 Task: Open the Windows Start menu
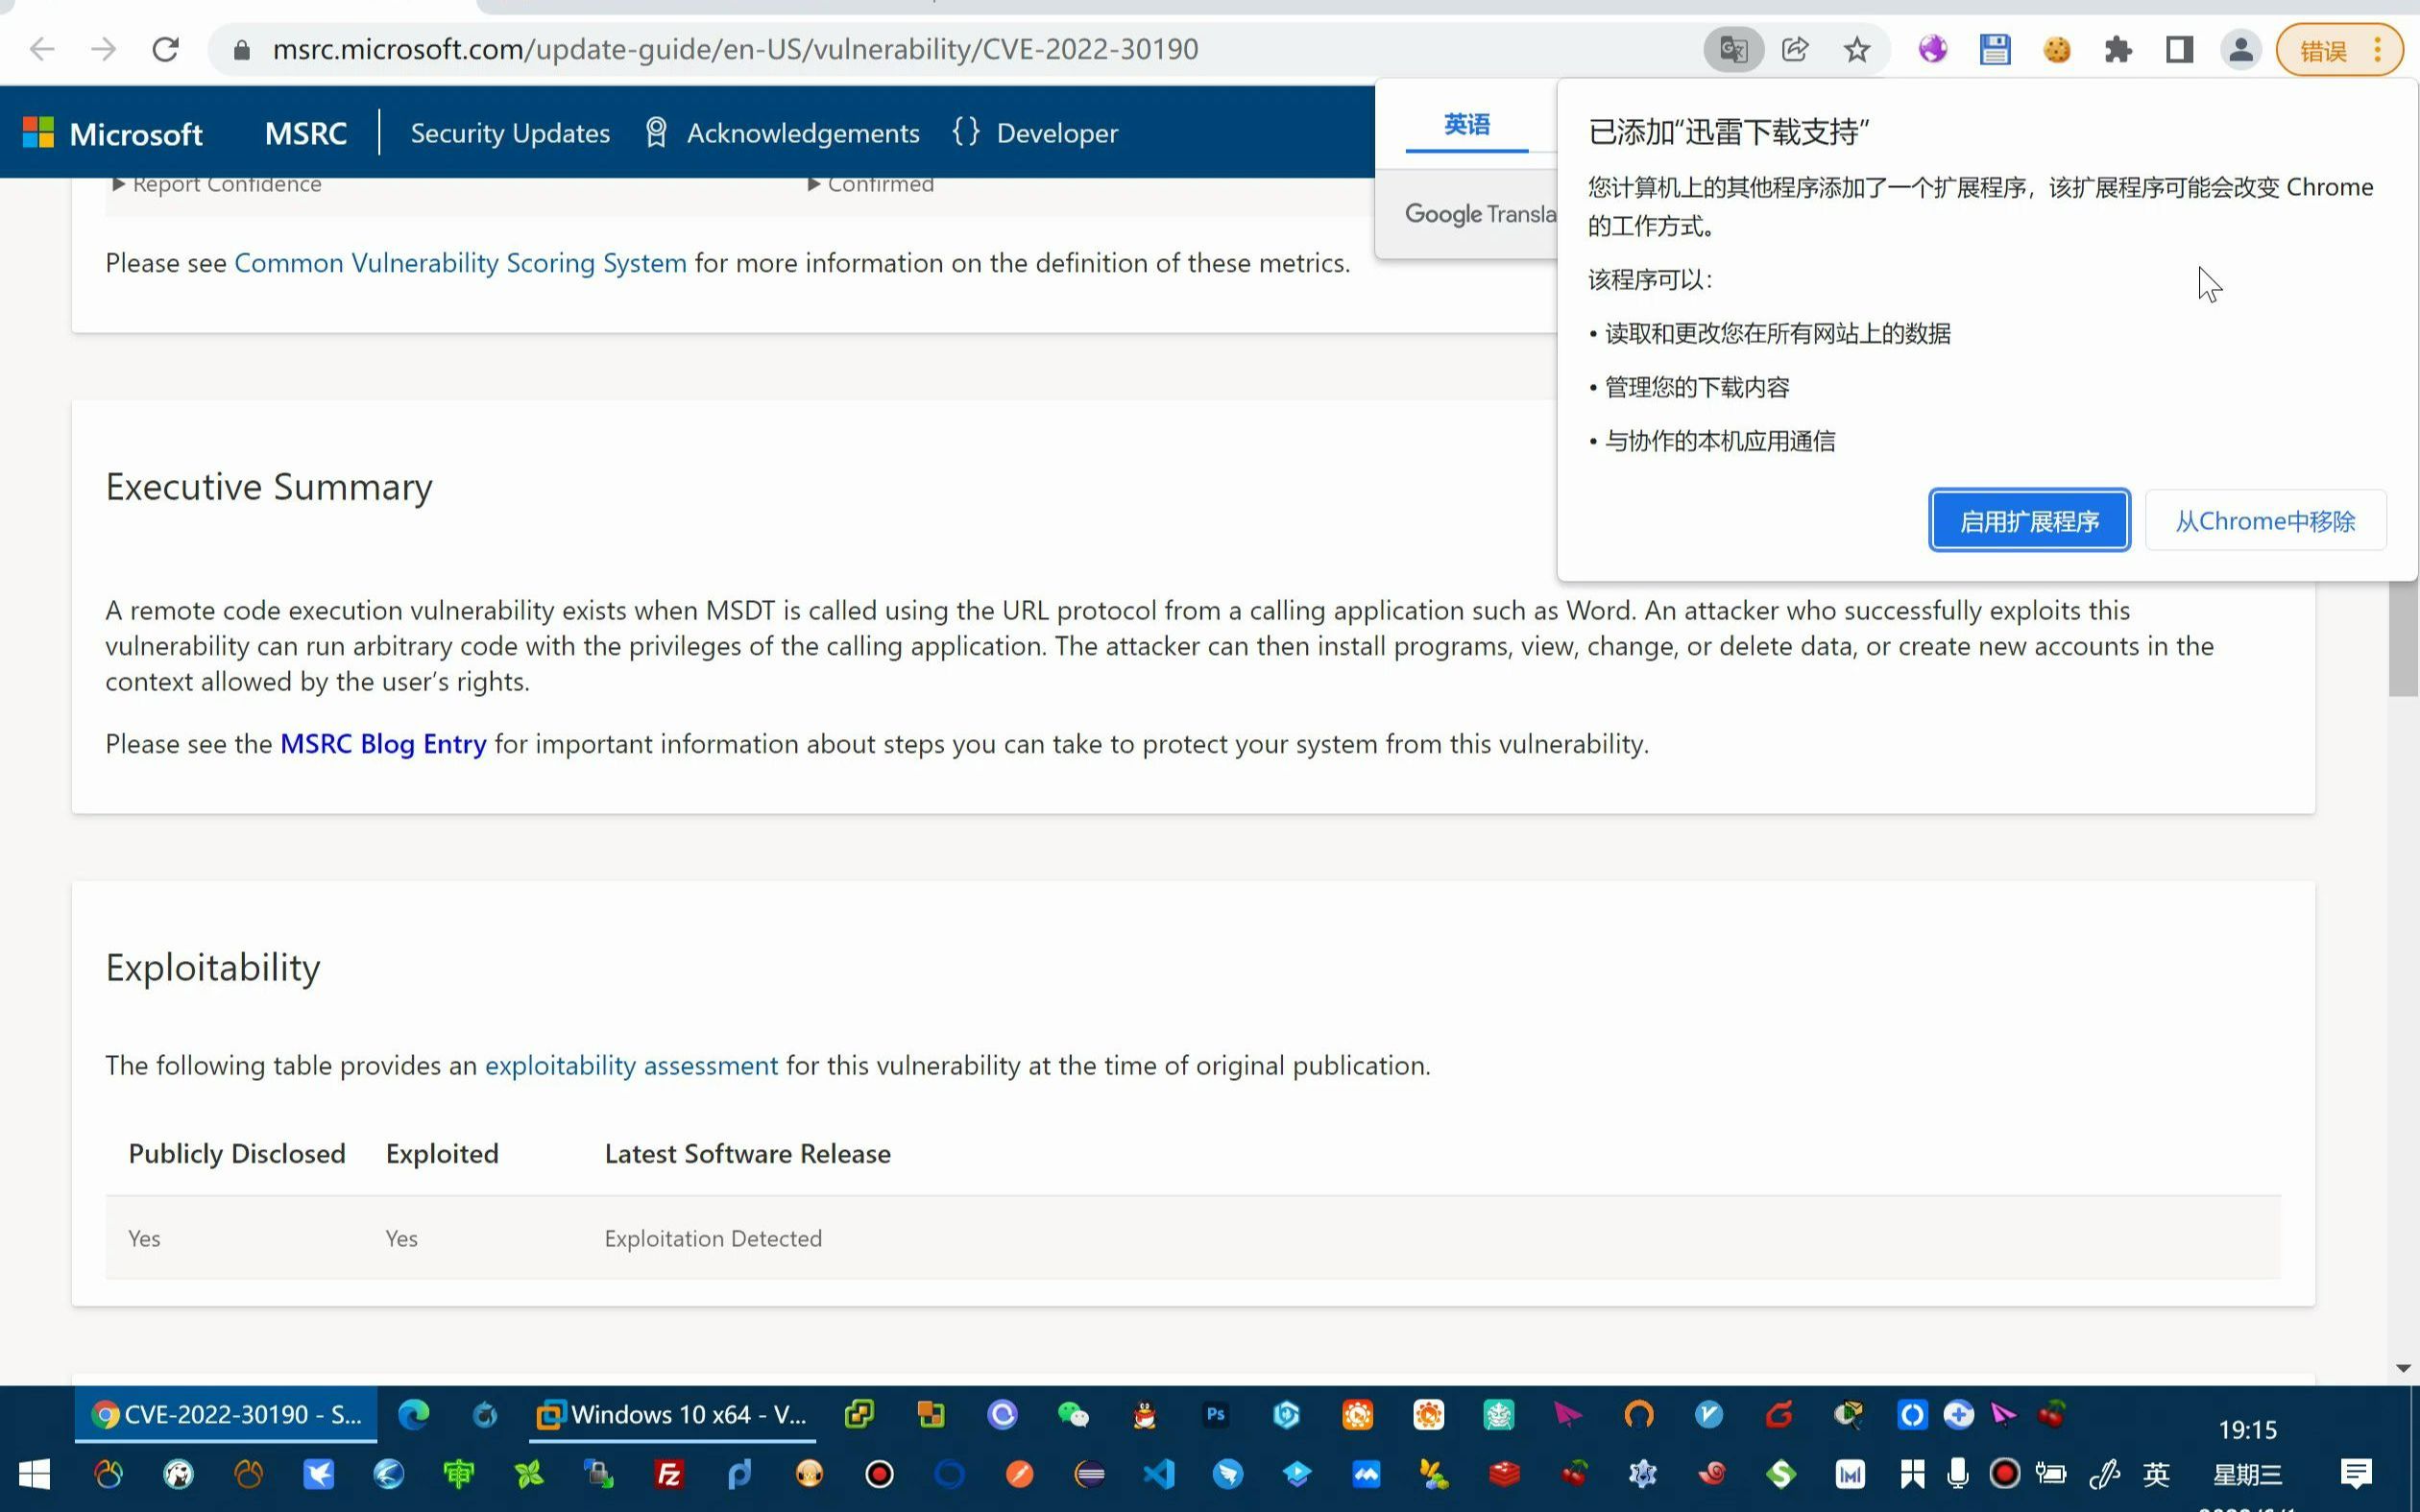34,1474
